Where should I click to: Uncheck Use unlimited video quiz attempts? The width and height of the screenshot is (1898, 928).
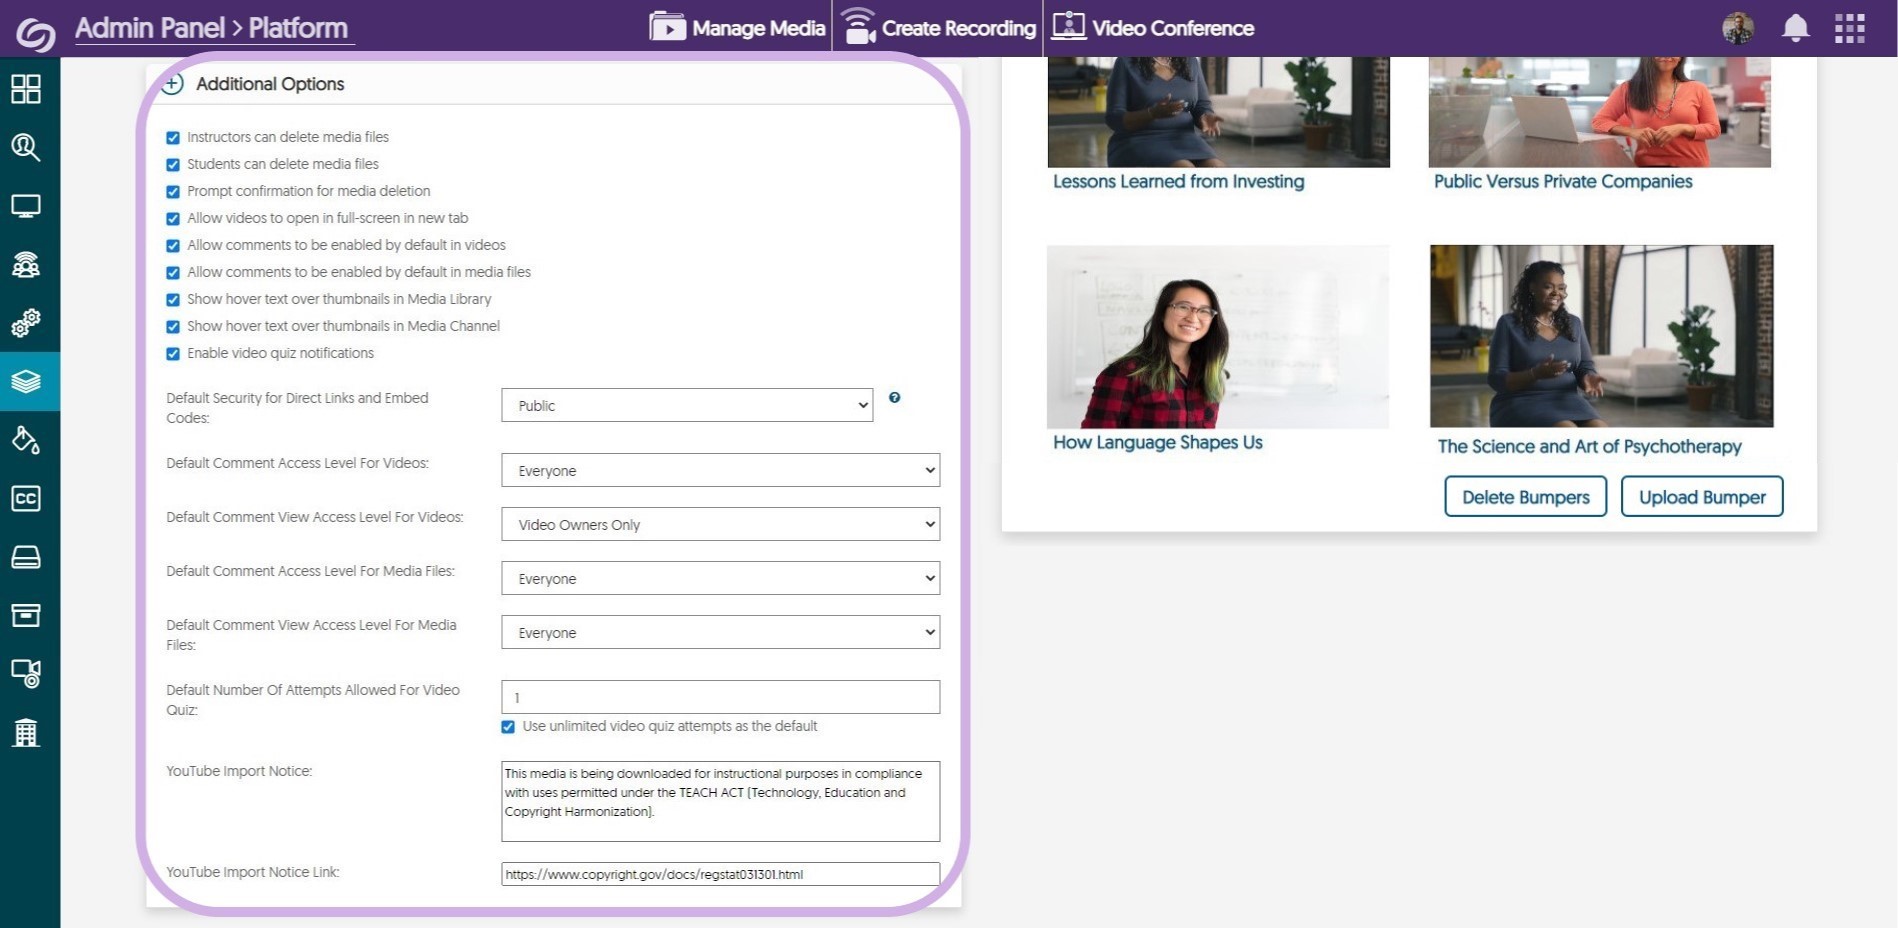click(508, 727)
